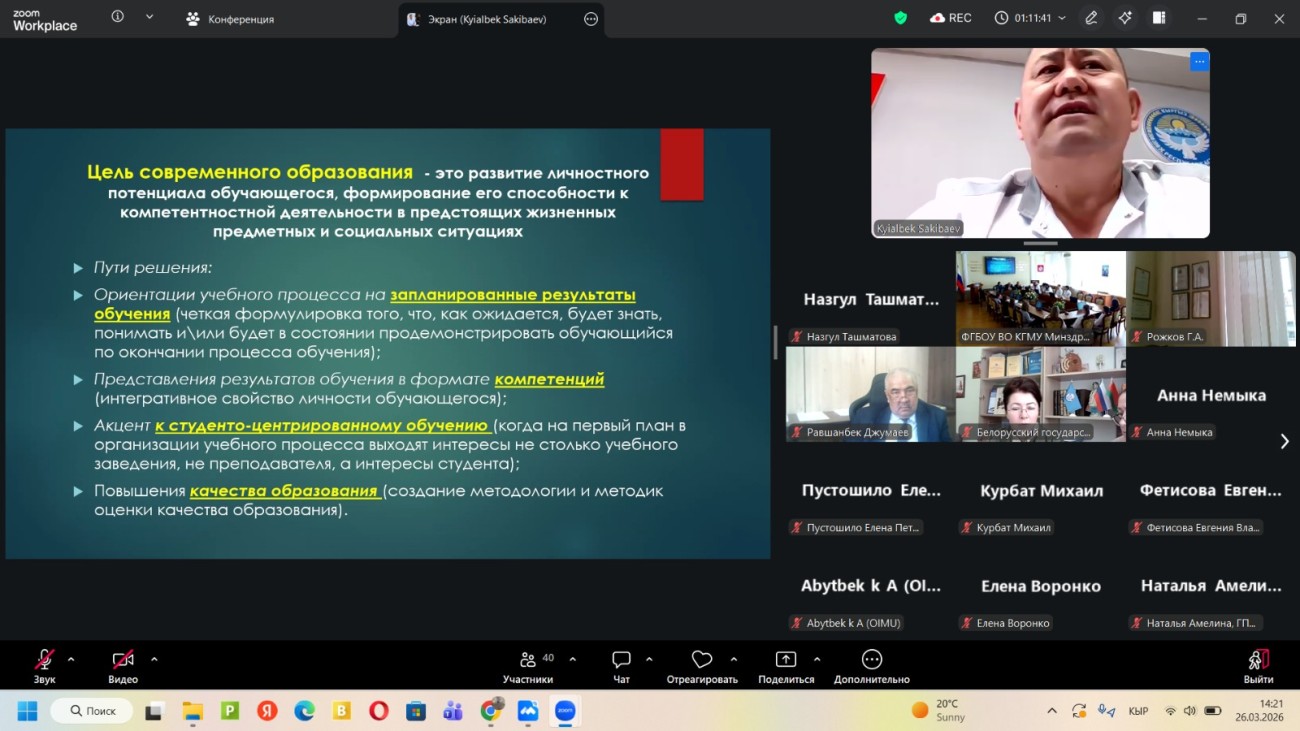Open Отреагировать reactions menu
Image resolution: width=1300 pixels, height=731 pixels.
point(701,663)
